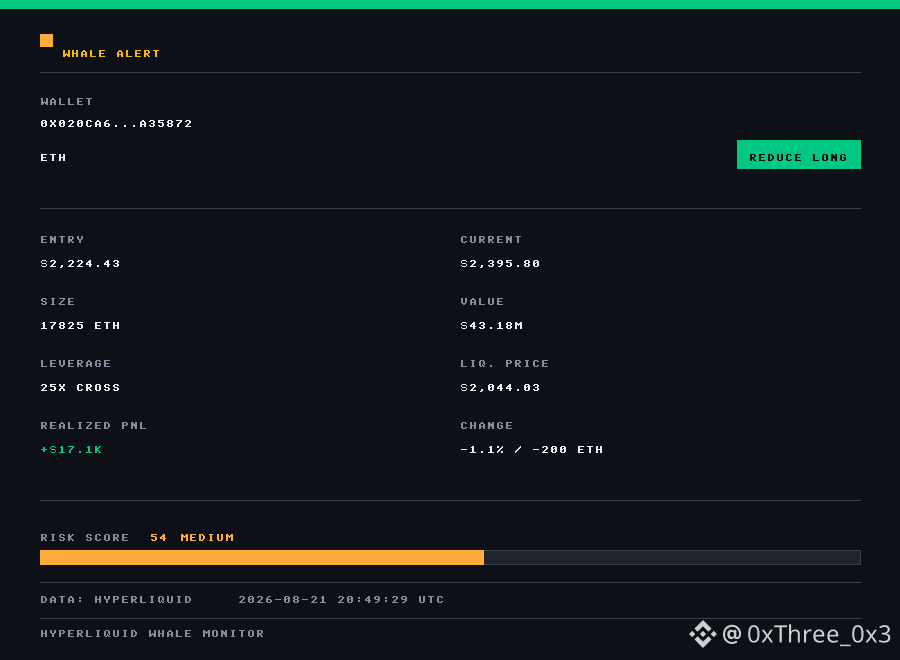Click the RISK SCORE label

tap(84, 537)
